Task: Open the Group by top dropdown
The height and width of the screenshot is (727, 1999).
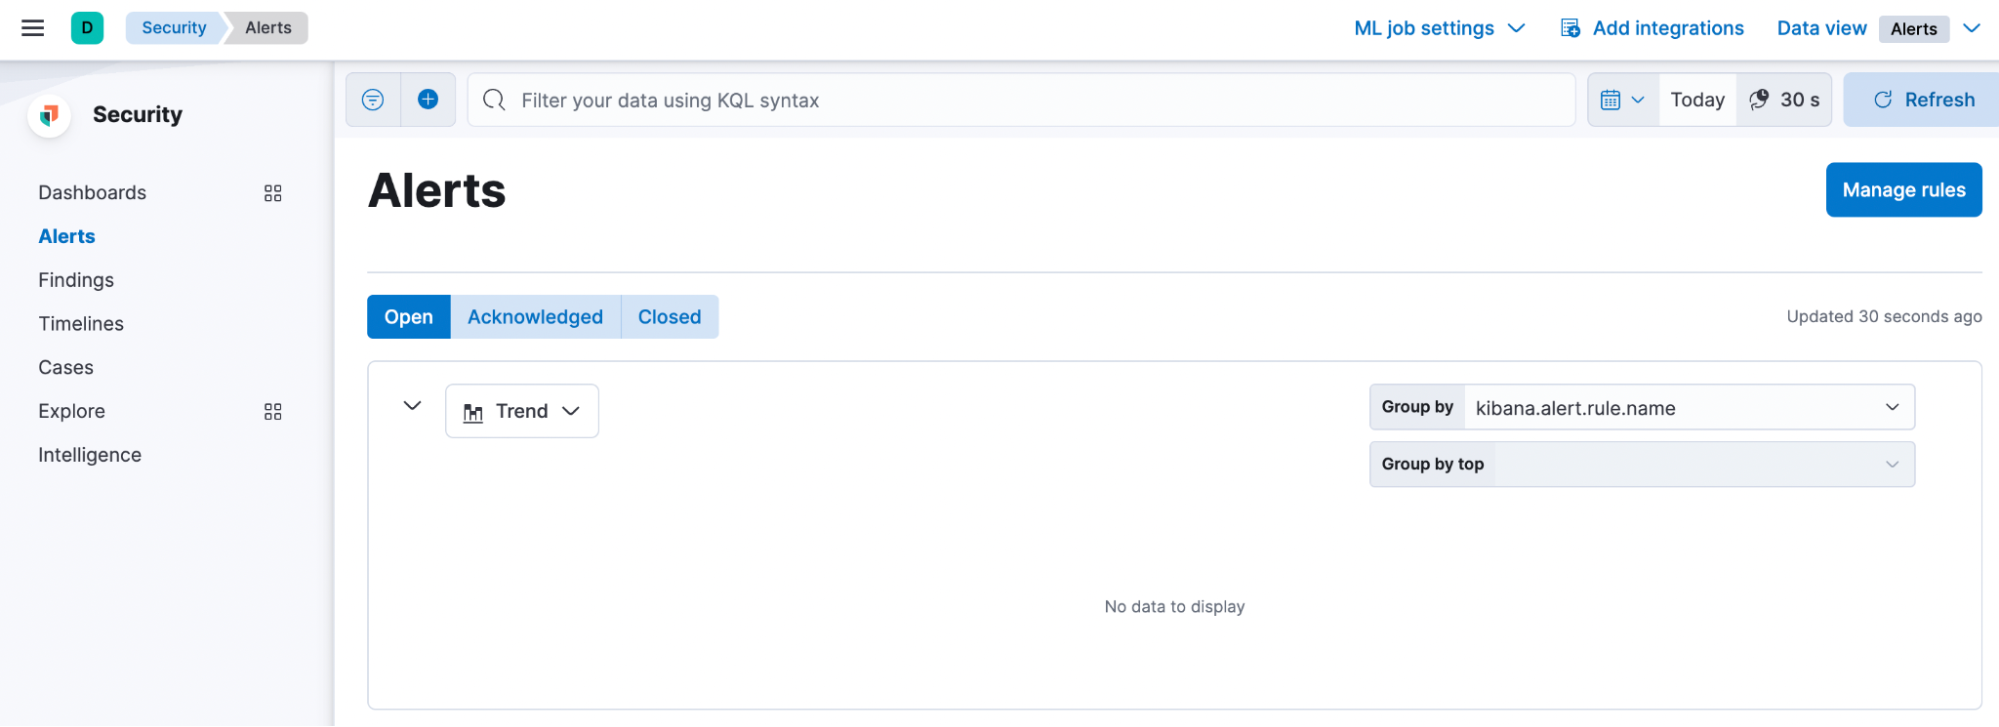Action: [1642, 465]
